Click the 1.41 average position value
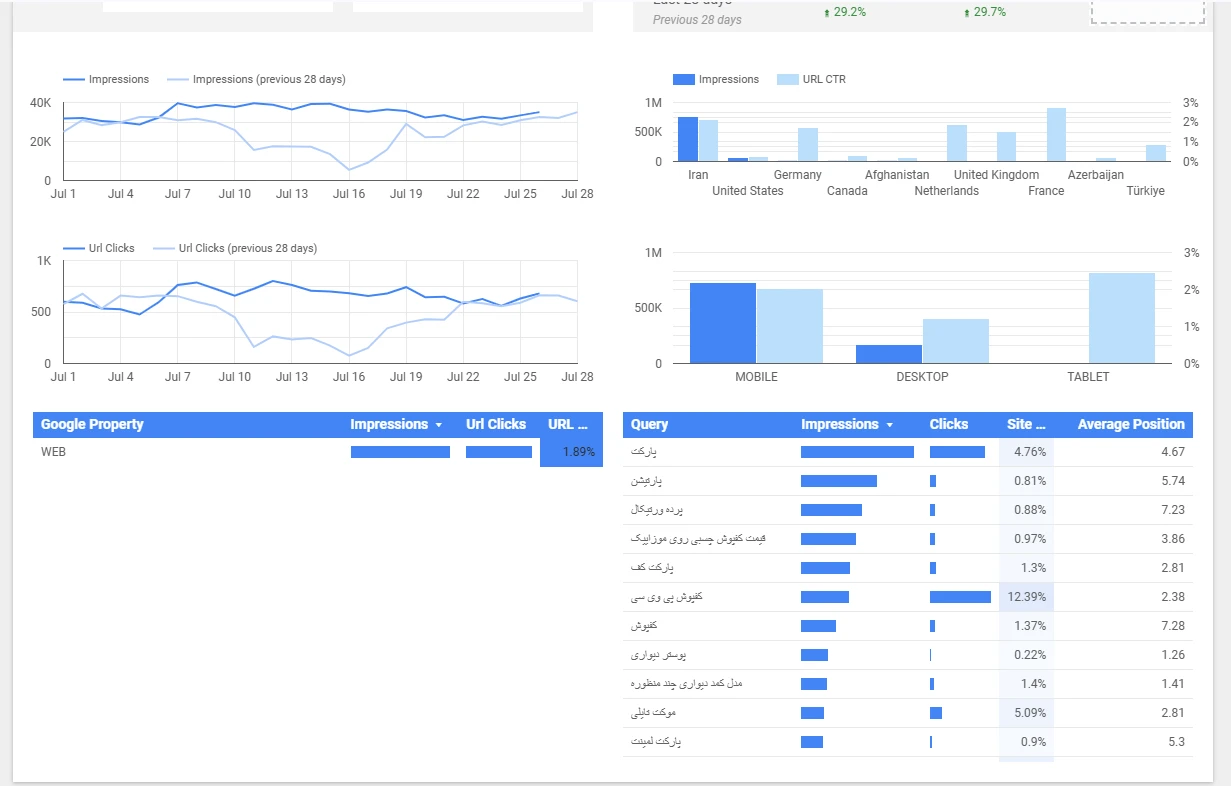The image size is (1231, 786). [x=1173, y=684]
